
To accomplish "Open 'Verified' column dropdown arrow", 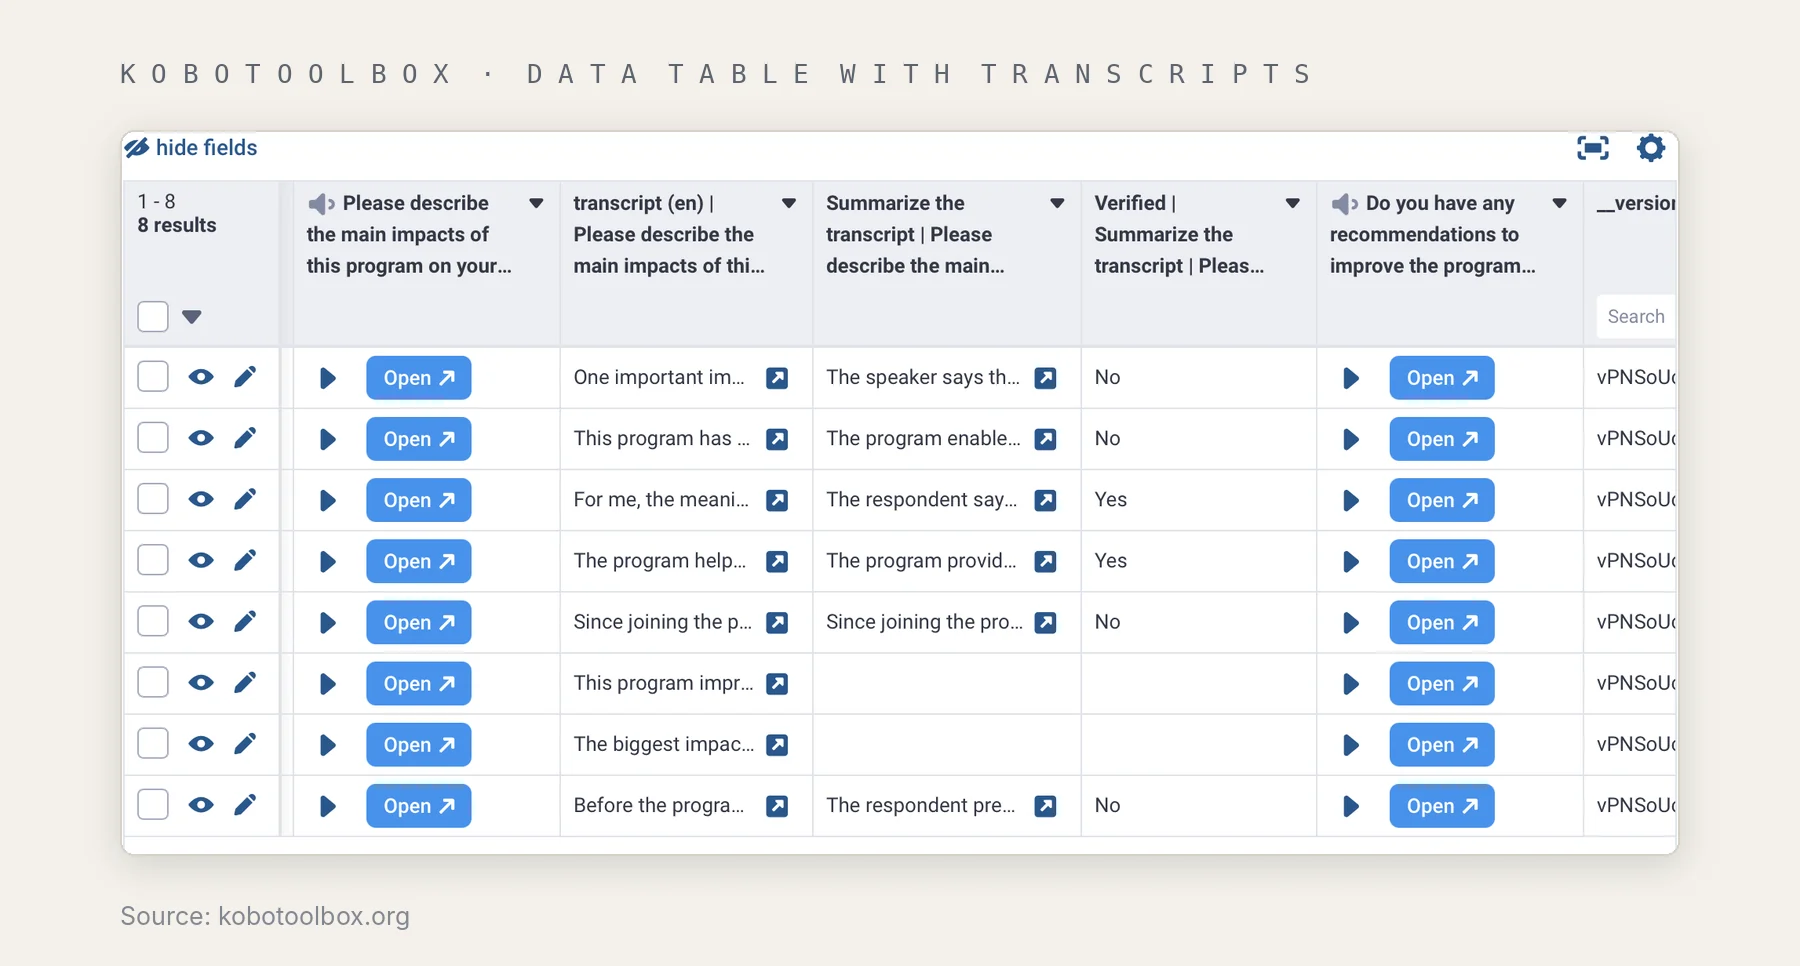I will click(x=1292, y=203).
